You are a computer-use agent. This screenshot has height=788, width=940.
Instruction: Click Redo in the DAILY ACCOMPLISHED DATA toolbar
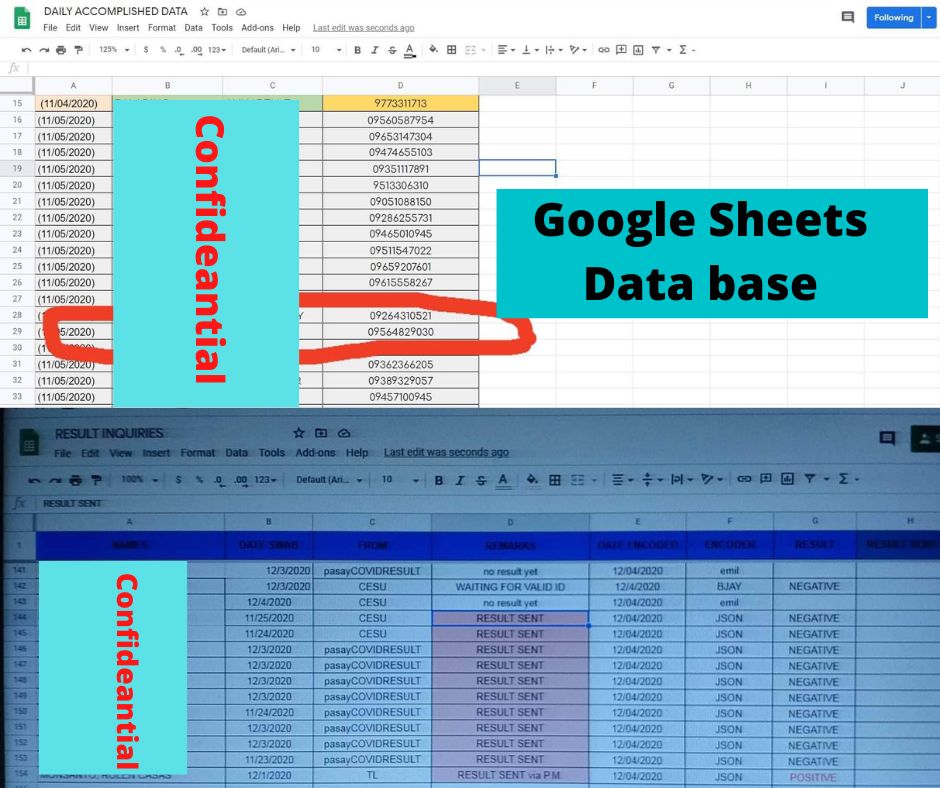pyautogui.click(x=44, y=50)
